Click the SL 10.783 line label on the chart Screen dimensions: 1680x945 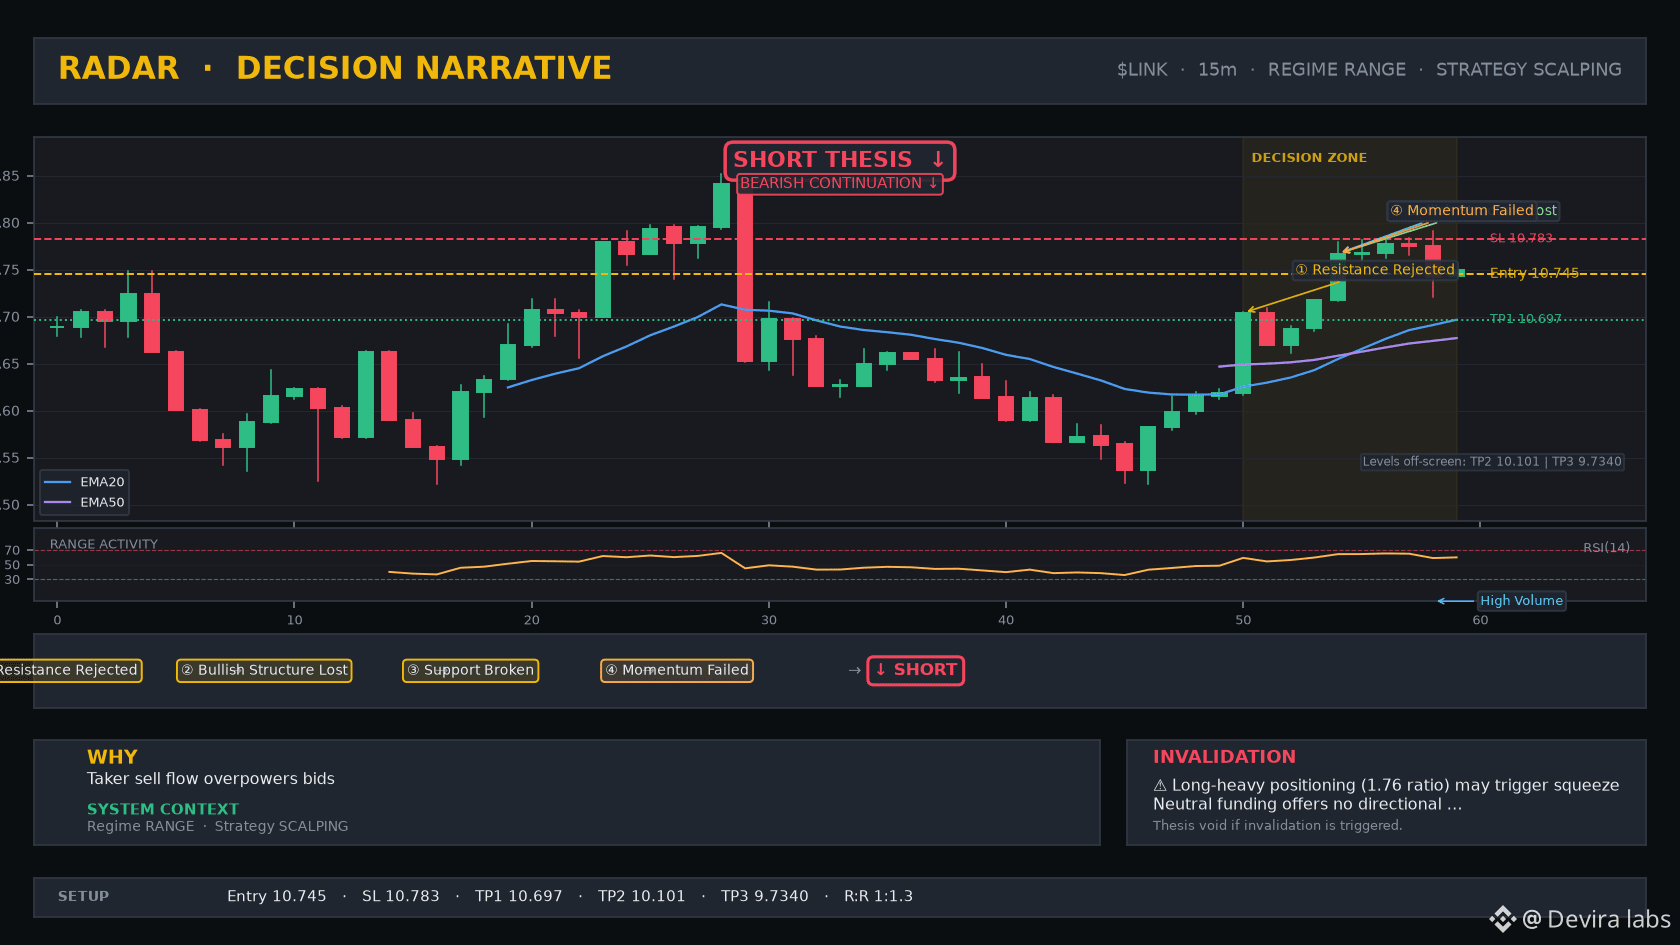click(x=1521, y=238)
